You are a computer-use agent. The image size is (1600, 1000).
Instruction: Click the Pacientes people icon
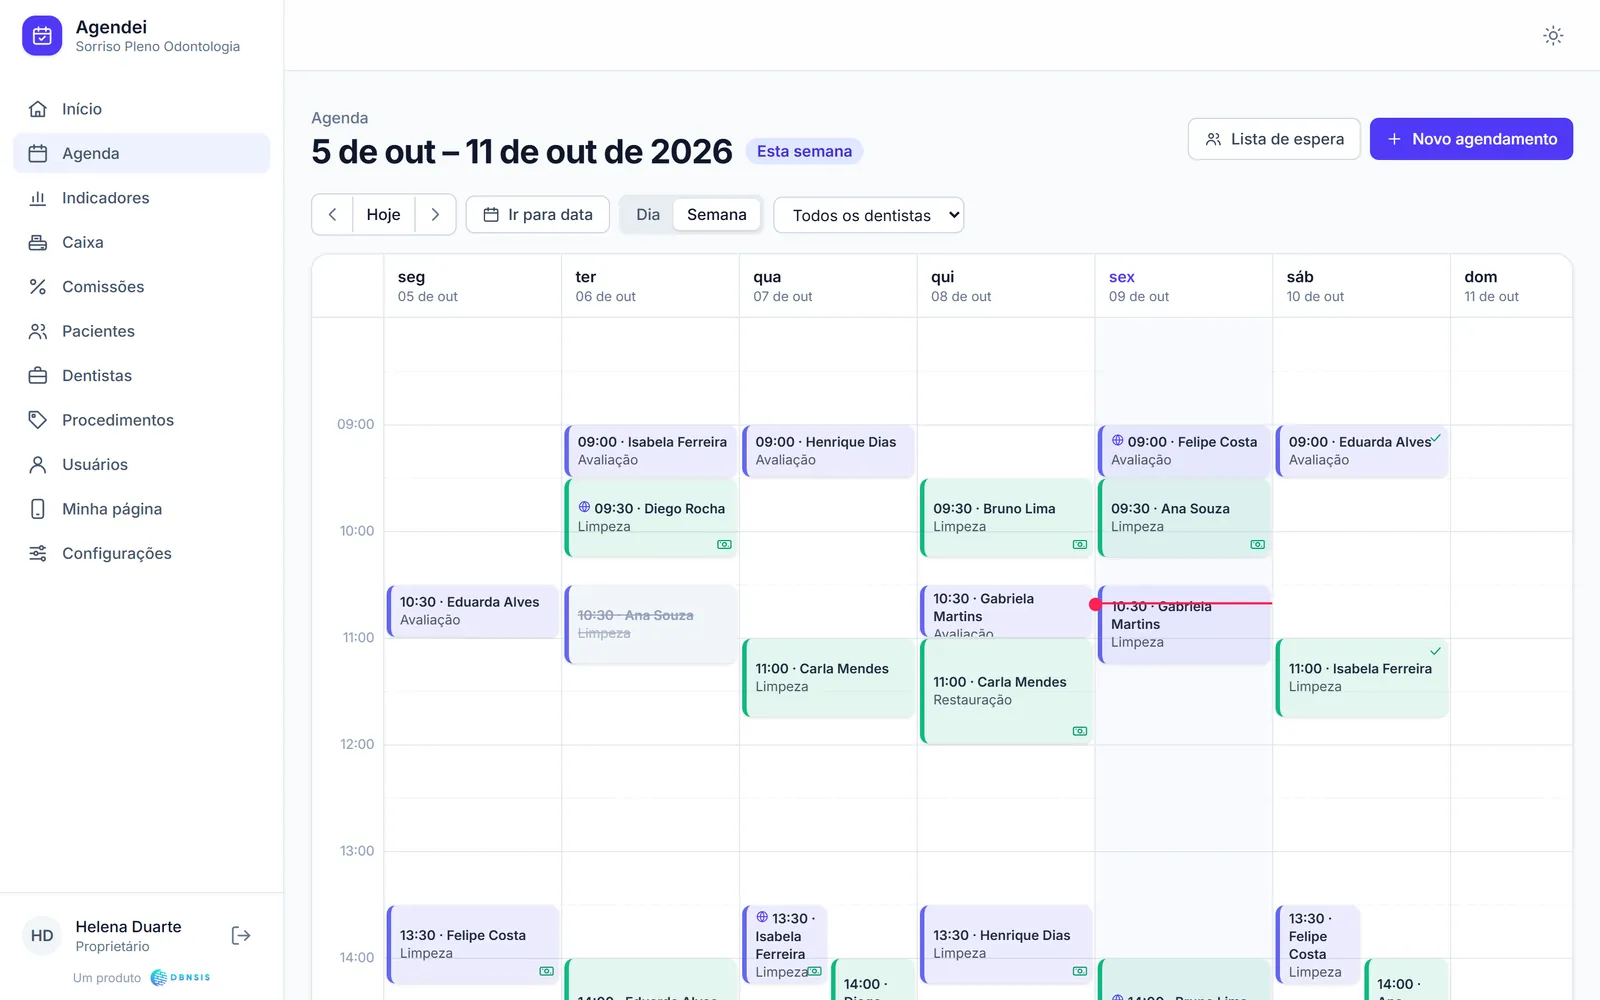[38, 331]
